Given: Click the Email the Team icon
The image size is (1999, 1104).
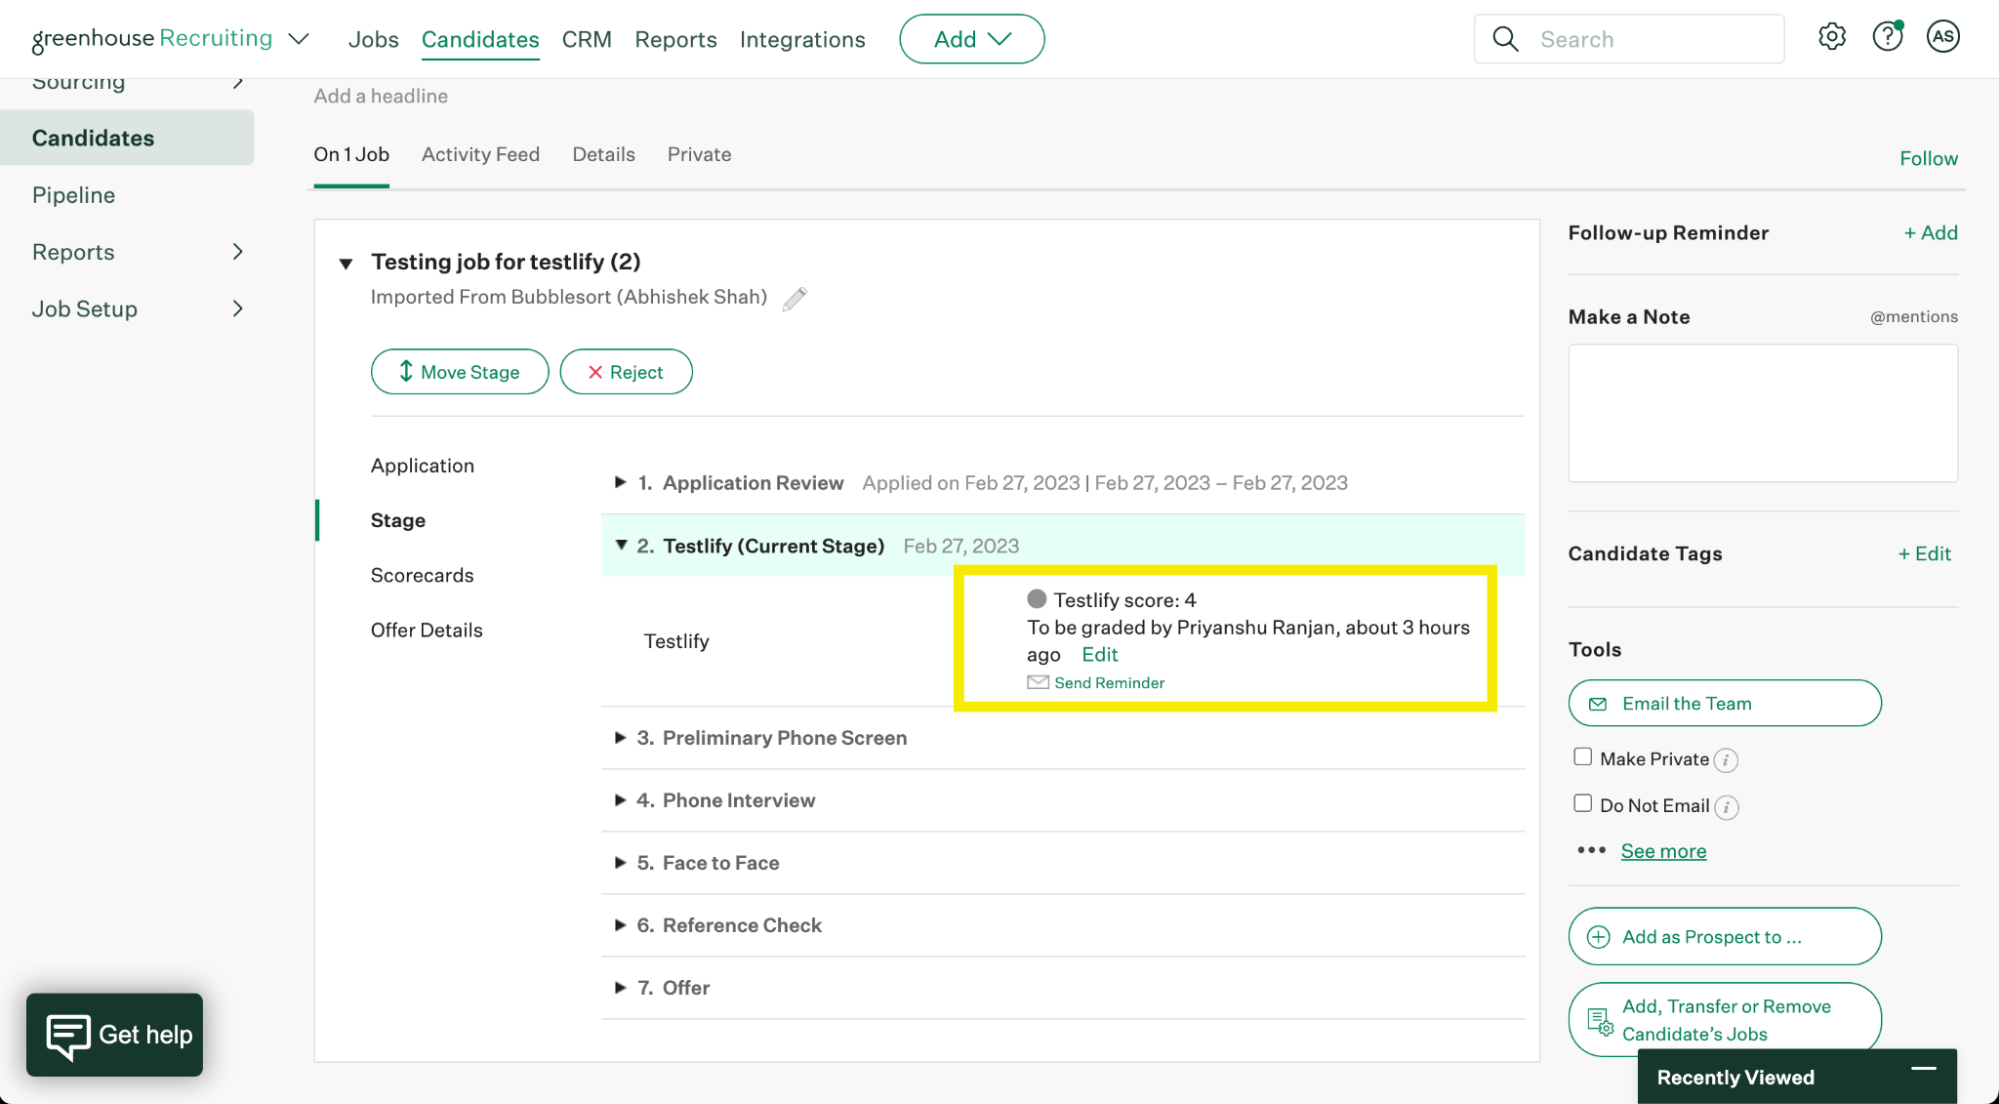Looking at the screenshot, I should (x=1597, y=702).
